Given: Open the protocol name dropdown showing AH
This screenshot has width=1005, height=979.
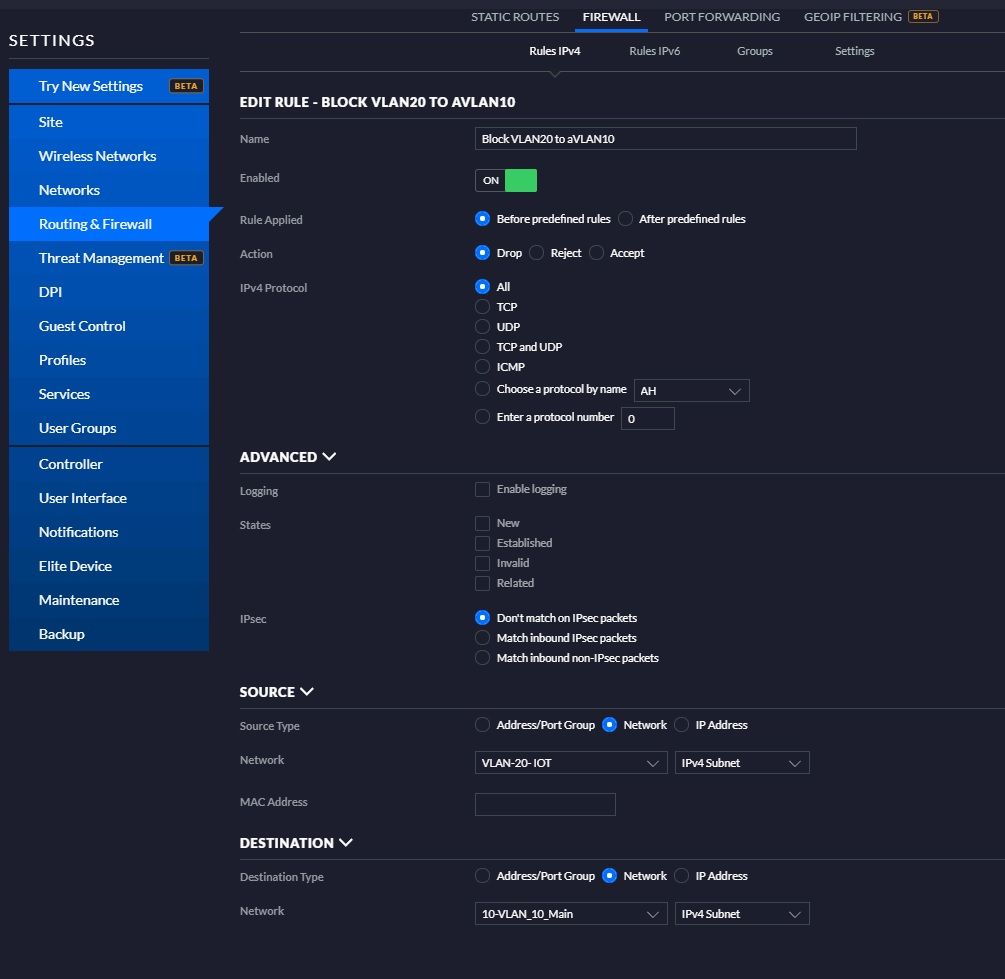Looking at the screenshot, I should (691, 391).
